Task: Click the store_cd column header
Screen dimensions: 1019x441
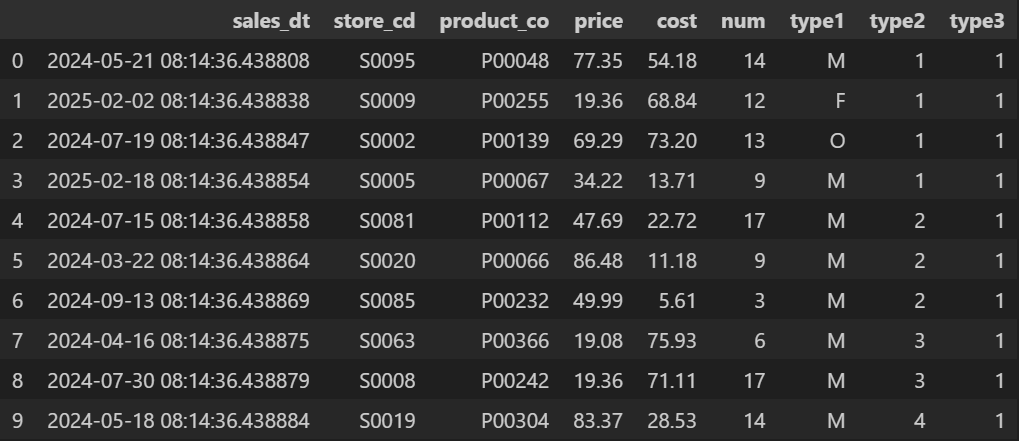Action: click(374, 21)
